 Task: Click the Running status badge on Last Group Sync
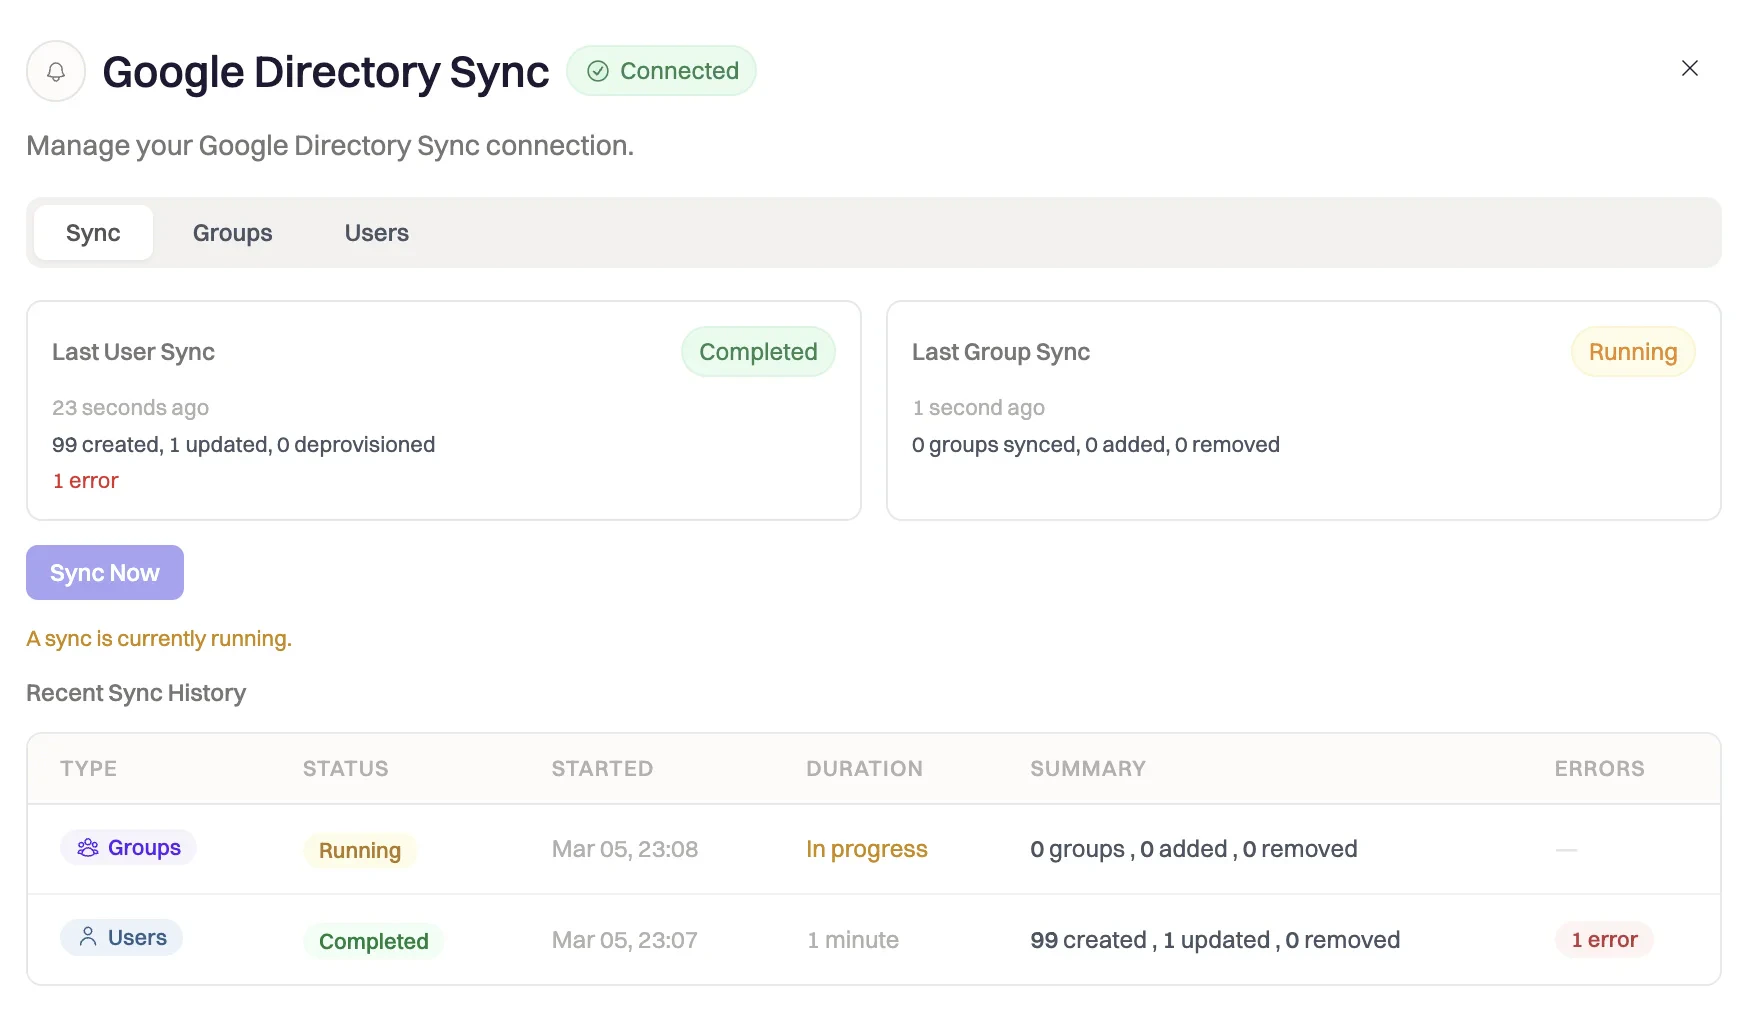[1632, 351]
